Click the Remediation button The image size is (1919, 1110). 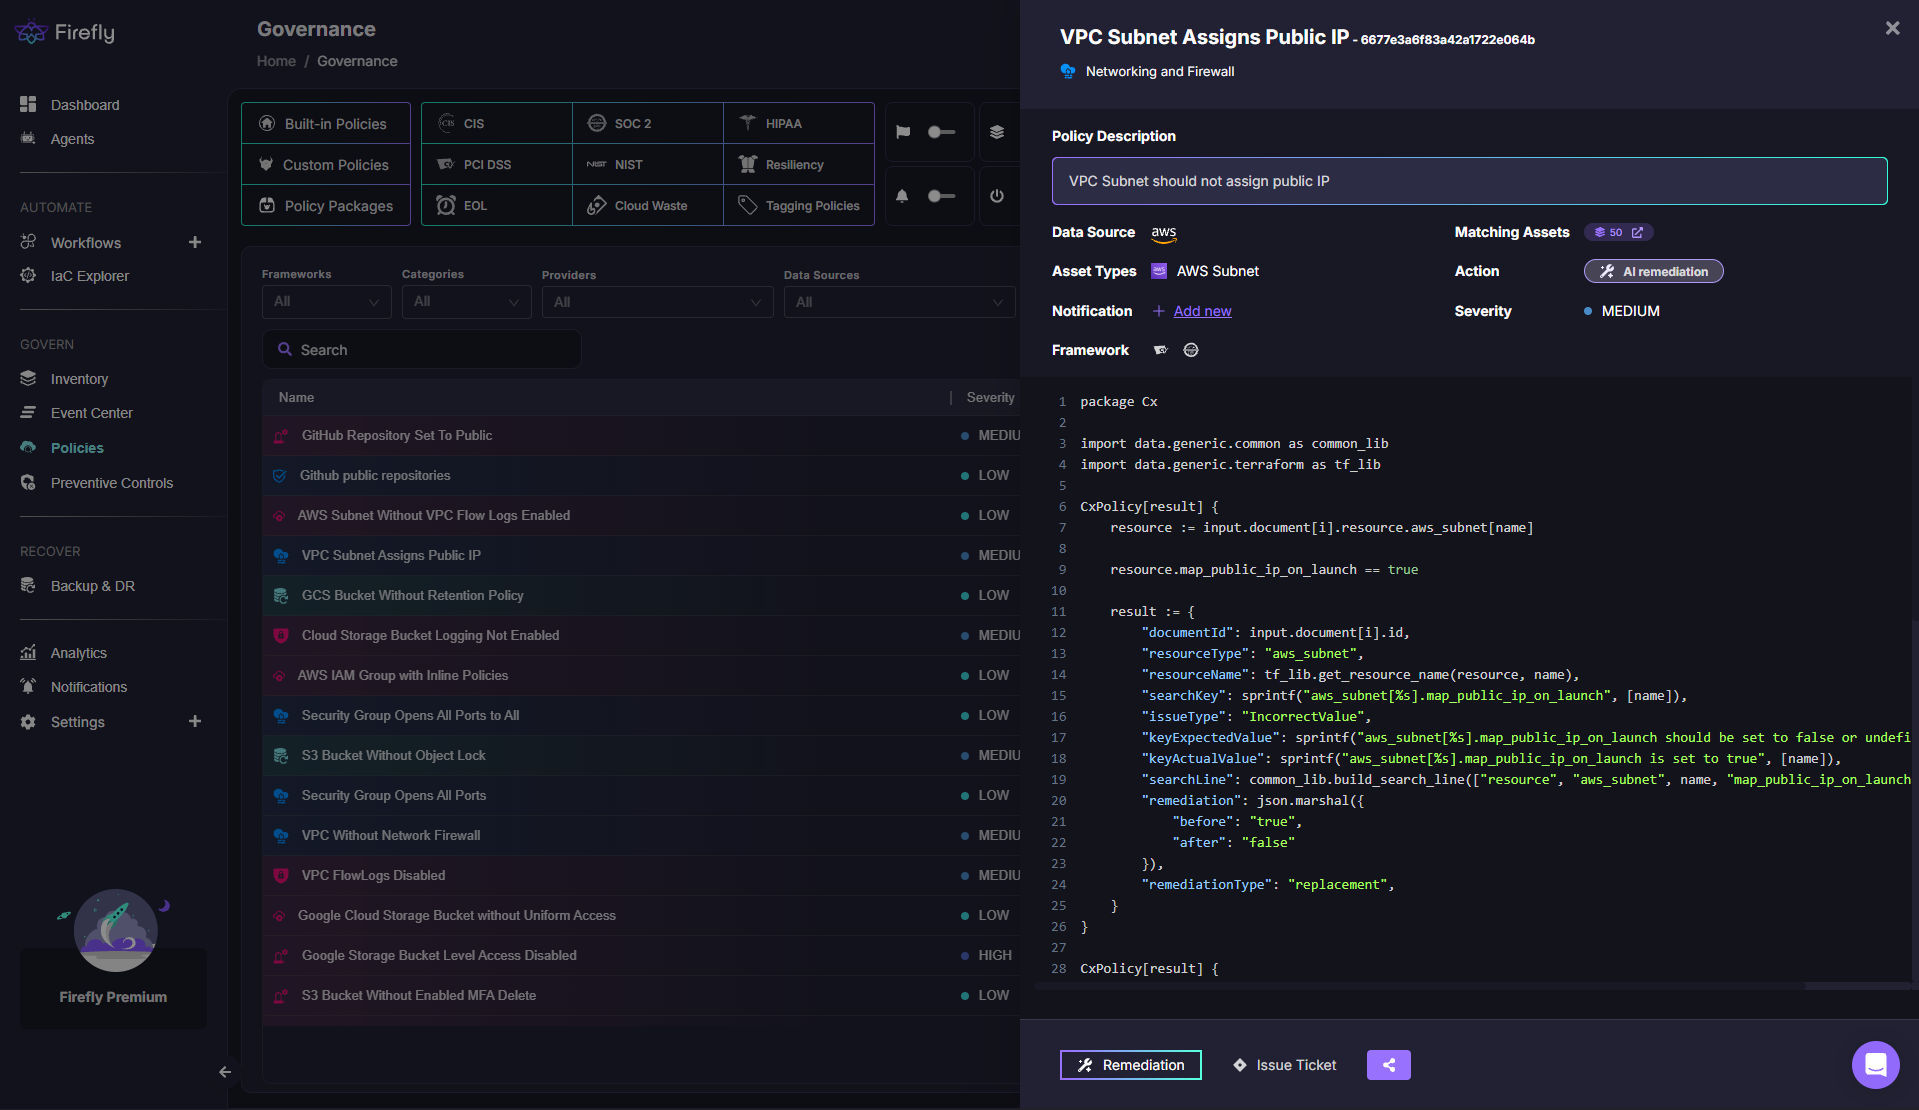[x=1131, y=1065]
